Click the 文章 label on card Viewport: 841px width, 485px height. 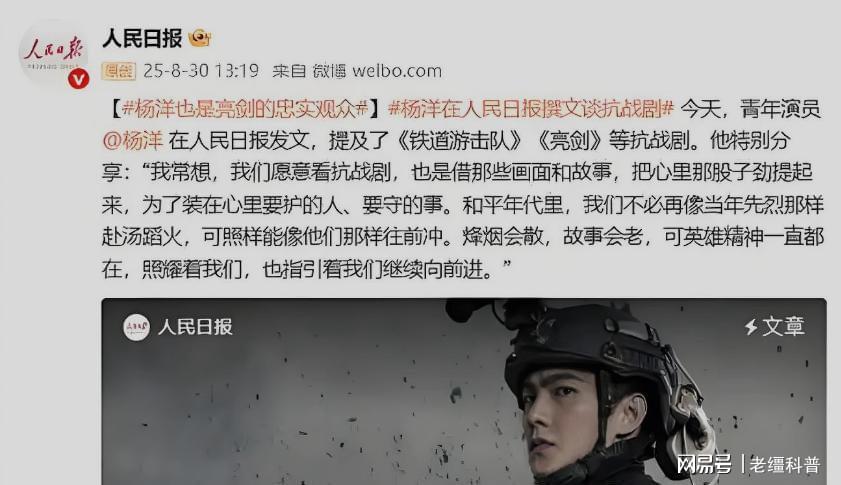point(783,327)
